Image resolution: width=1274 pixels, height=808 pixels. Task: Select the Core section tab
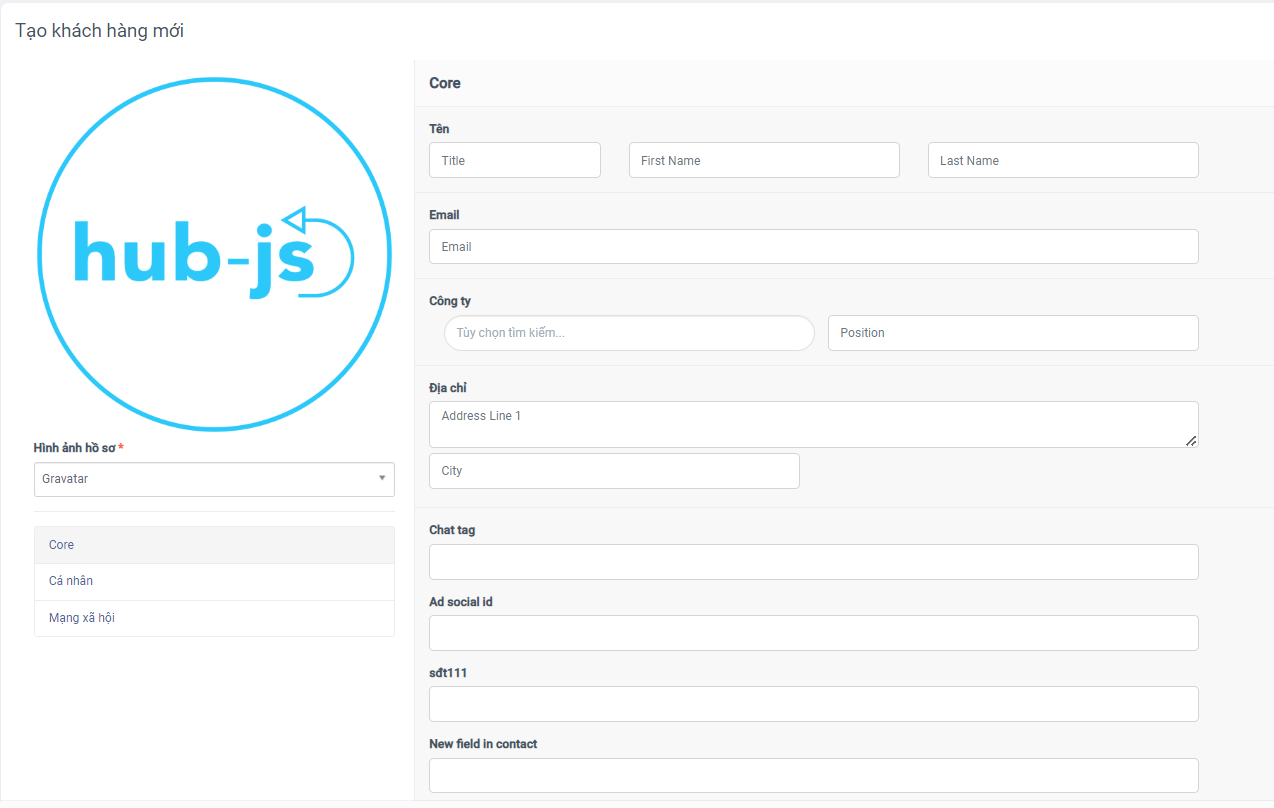(x=214, y=545)
